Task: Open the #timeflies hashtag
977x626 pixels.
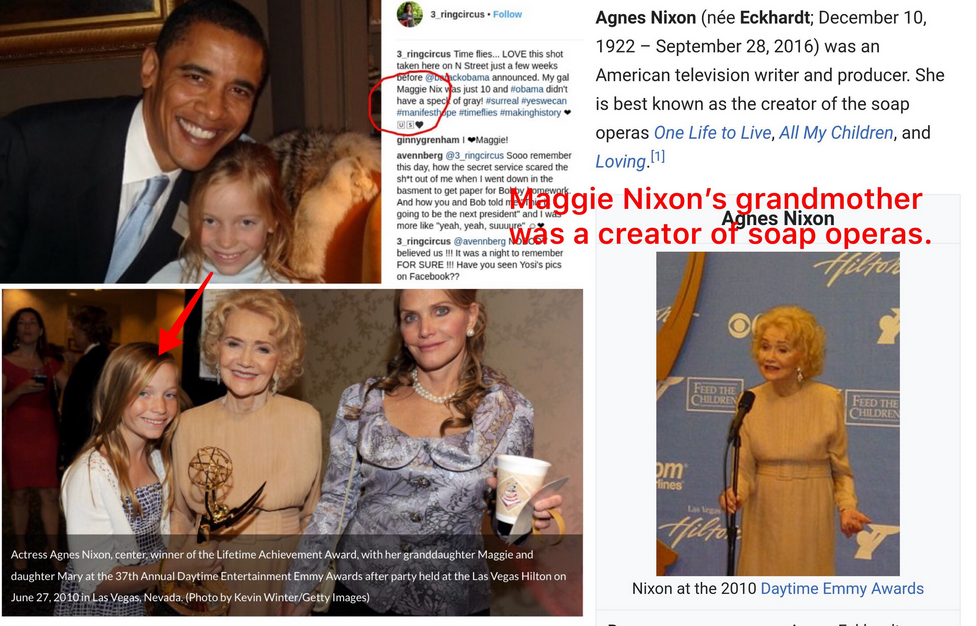Action: 478,113
